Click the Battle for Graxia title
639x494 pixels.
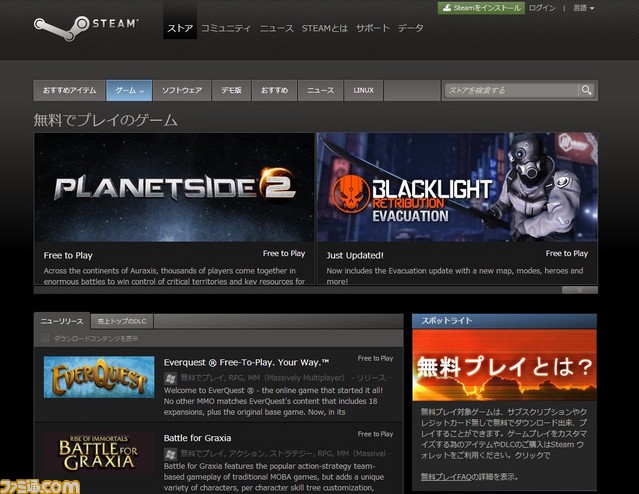[x=197, y=438]
